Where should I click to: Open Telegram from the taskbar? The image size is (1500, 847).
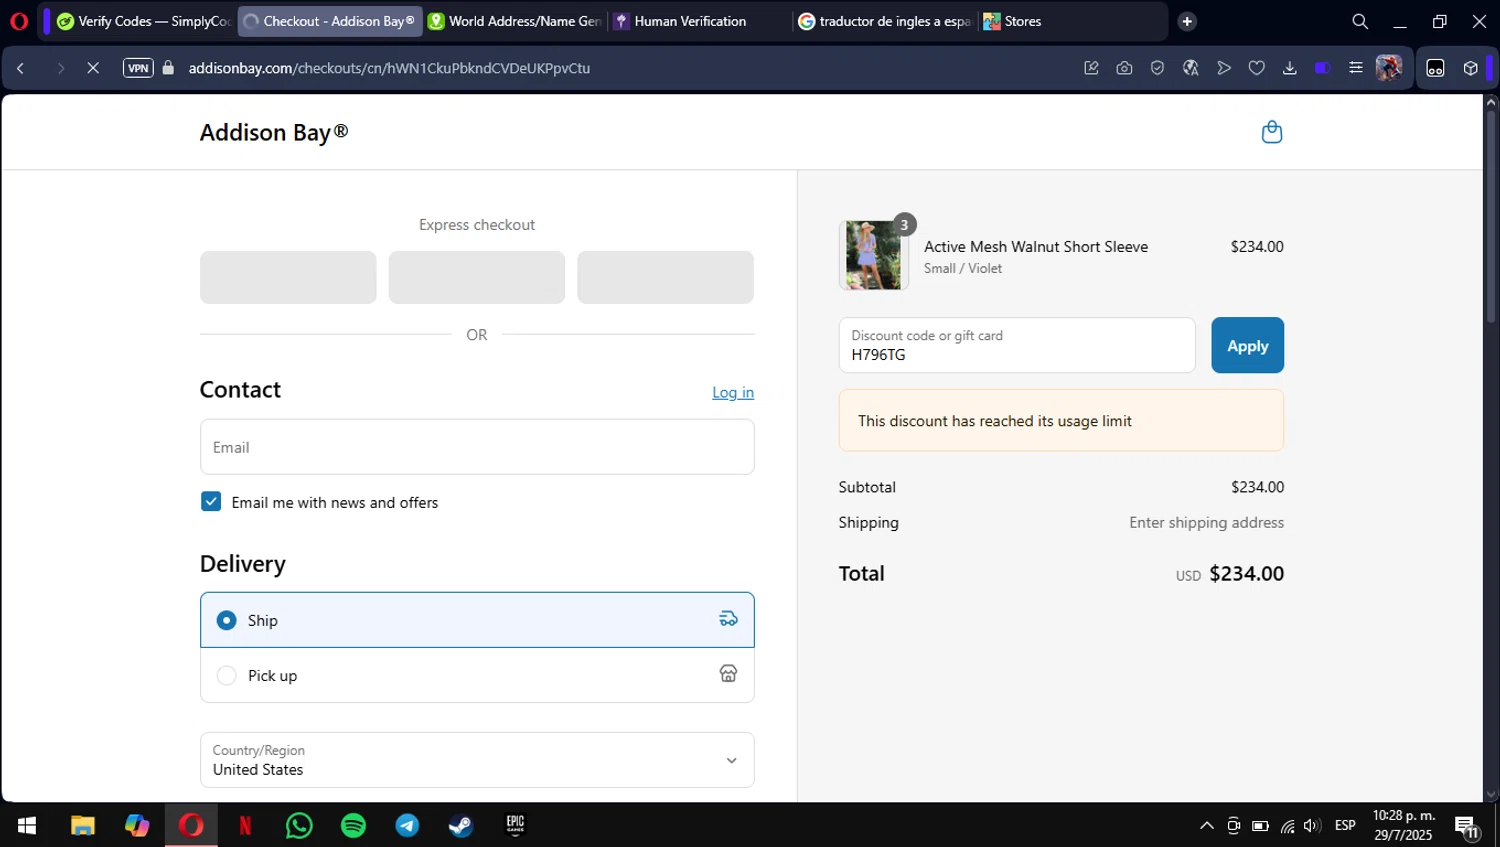407,825
